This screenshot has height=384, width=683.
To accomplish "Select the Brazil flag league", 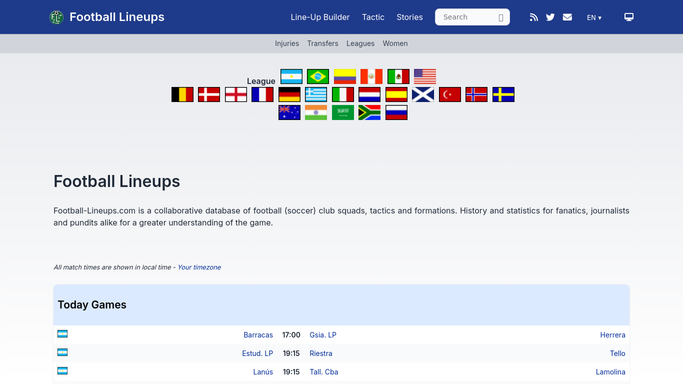I will [x=318, y=77].
